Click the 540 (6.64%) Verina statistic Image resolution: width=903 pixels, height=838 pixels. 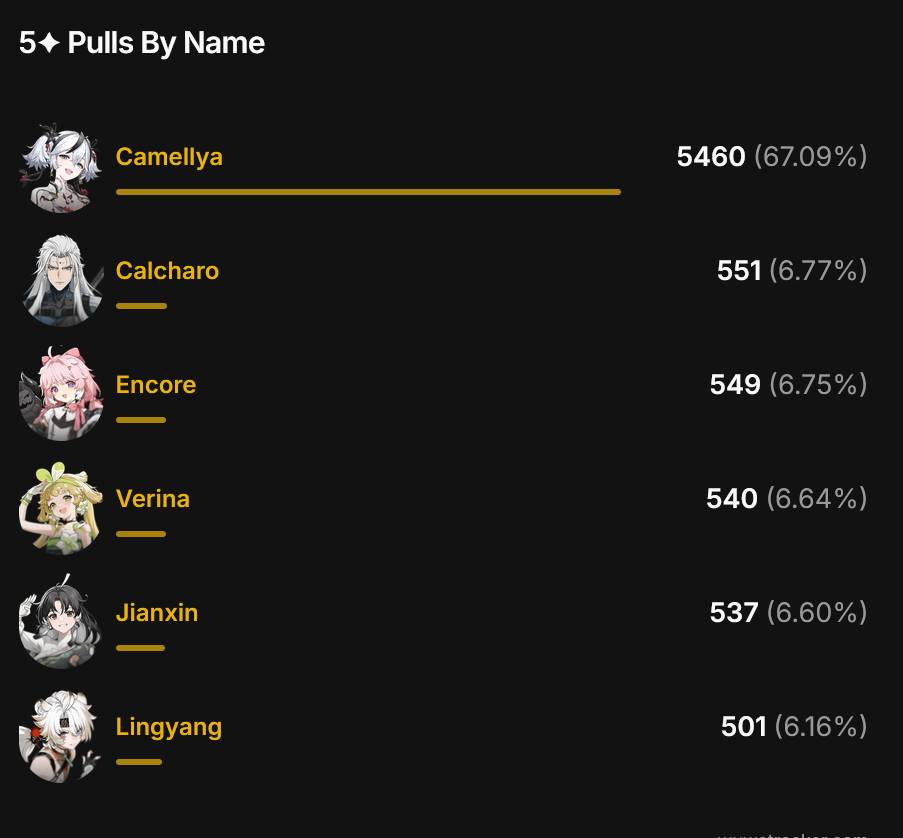tap(787, 499)
